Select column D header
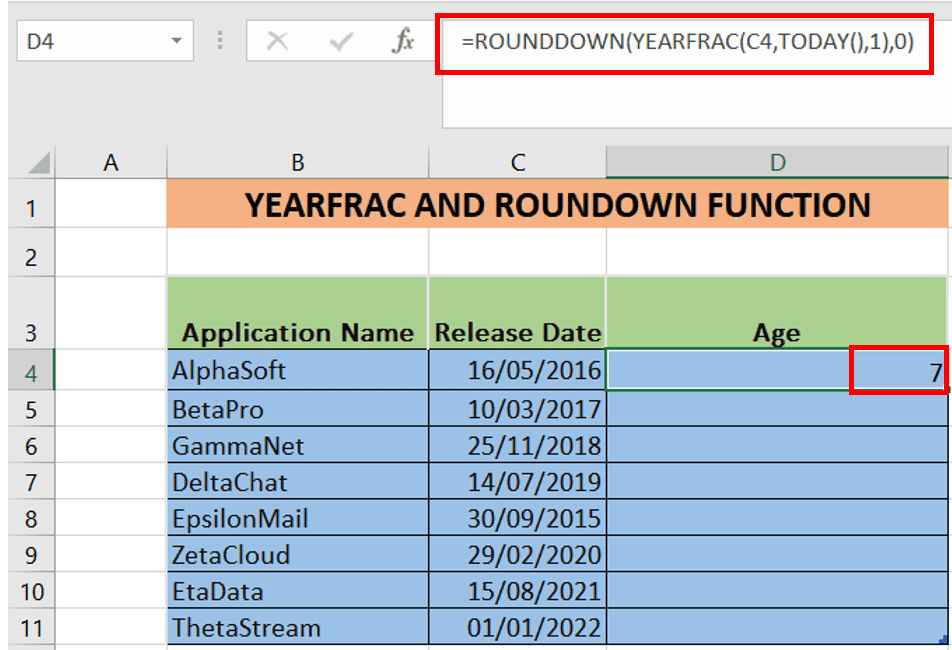The width and height of the screenshot is (952, 650). (777, 163)
